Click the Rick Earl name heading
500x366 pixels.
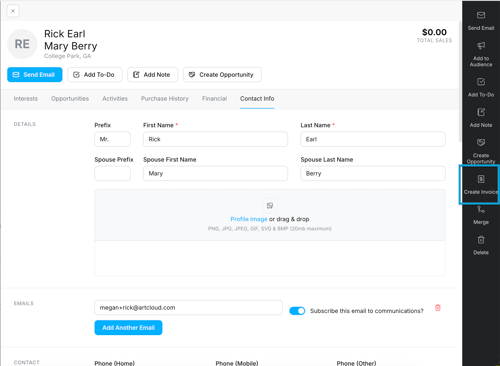[x=65, y=34]
